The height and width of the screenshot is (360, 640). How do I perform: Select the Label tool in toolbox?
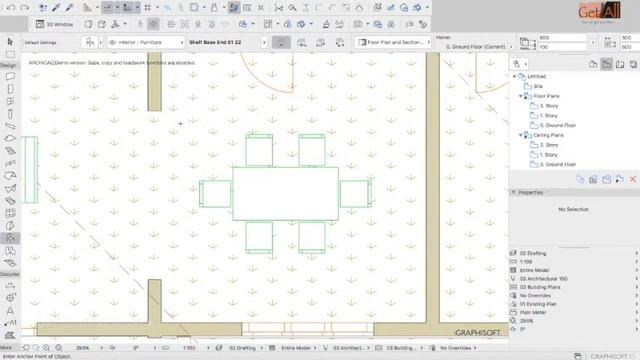[x=10, y=323]
